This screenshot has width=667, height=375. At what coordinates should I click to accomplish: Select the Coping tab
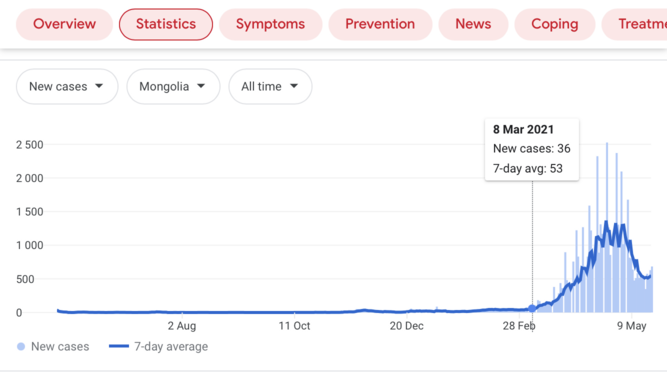point(555,24)
